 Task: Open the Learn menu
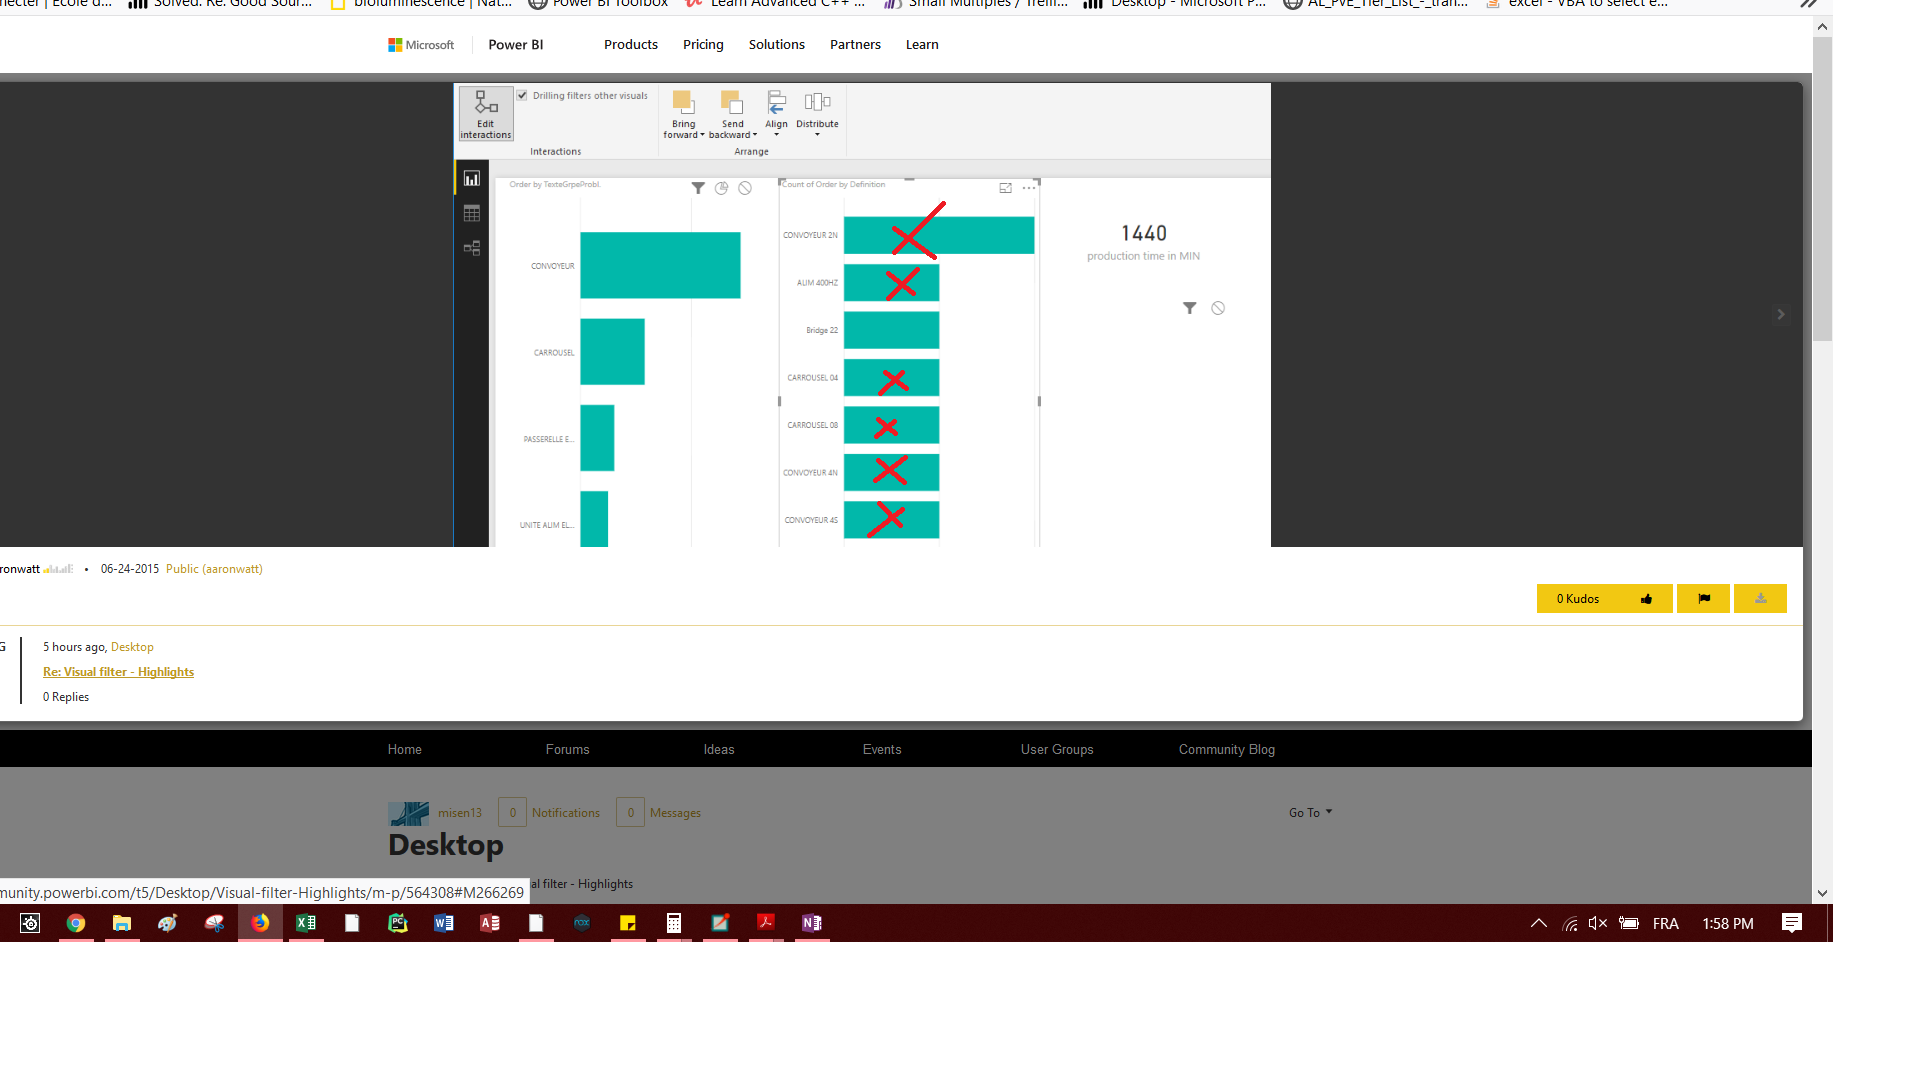point(922,45)
